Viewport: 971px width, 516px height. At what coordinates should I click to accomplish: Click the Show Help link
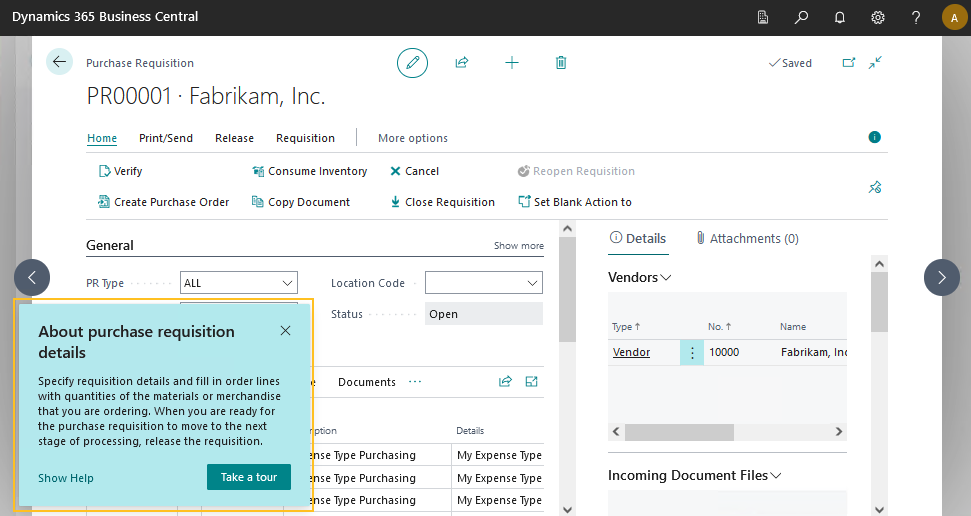tap(66, 478)
